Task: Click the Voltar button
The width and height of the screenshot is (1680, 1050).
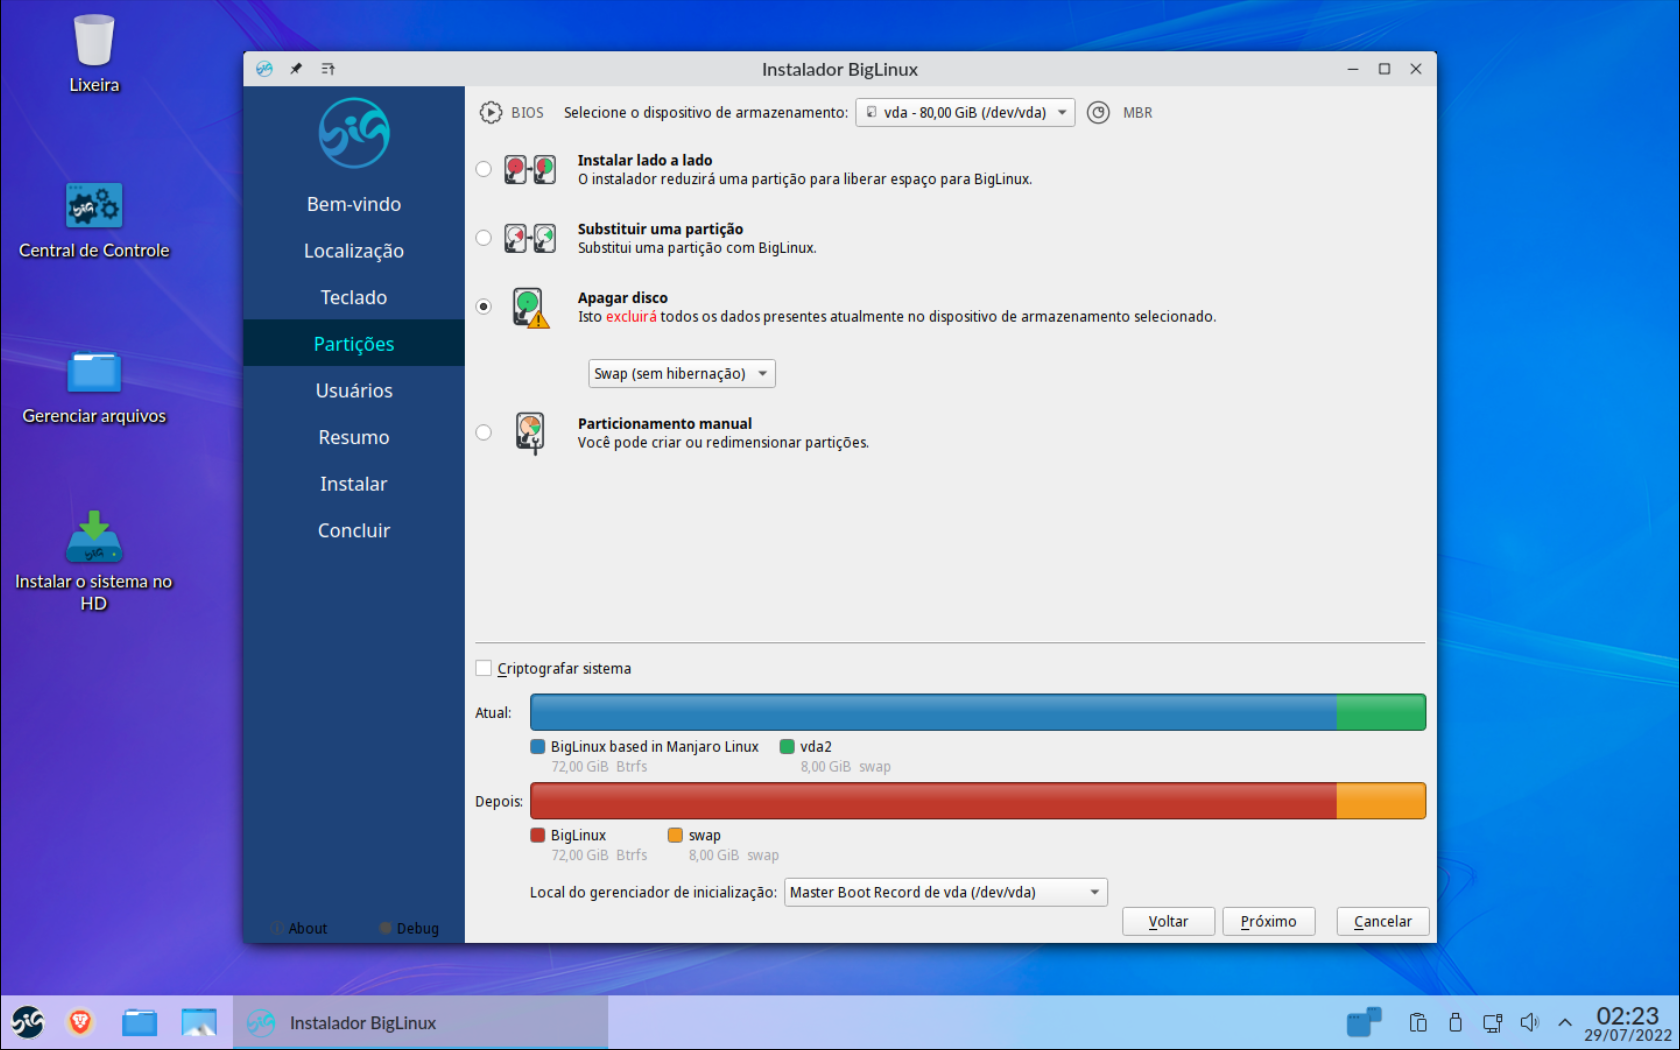Action: [x=1168, y=921]
